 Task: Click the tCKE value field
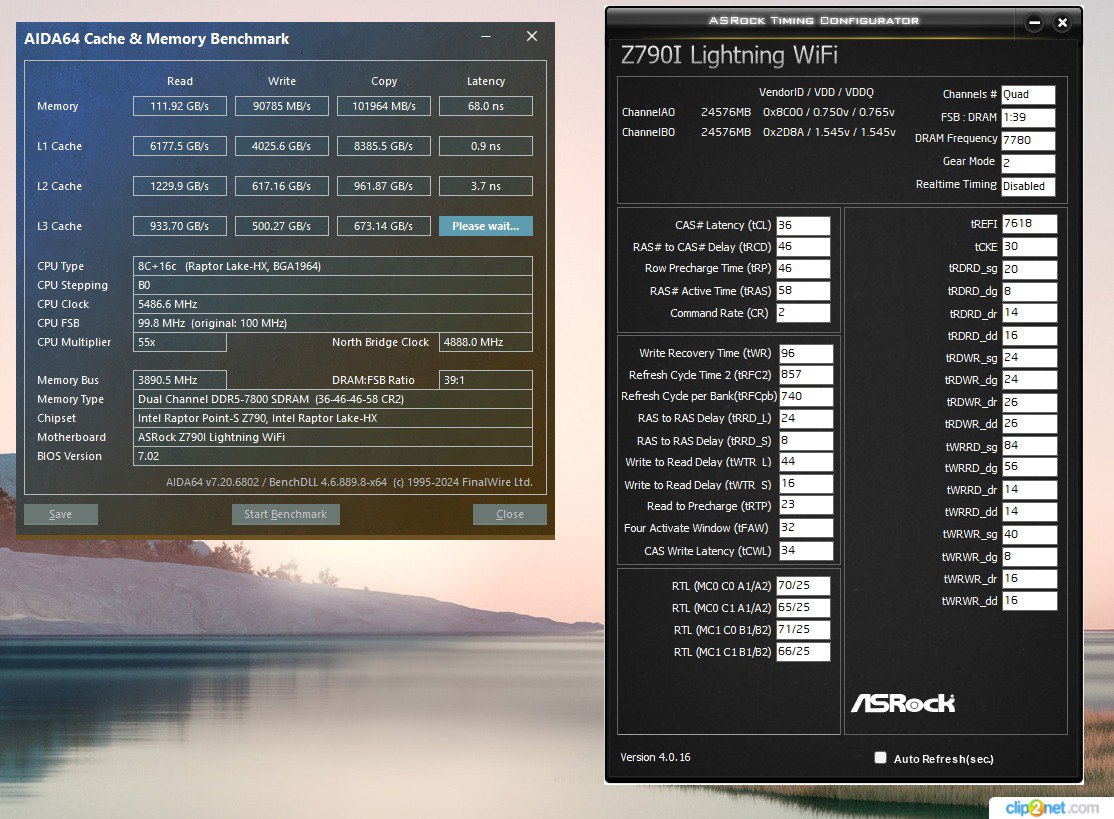1029,246
